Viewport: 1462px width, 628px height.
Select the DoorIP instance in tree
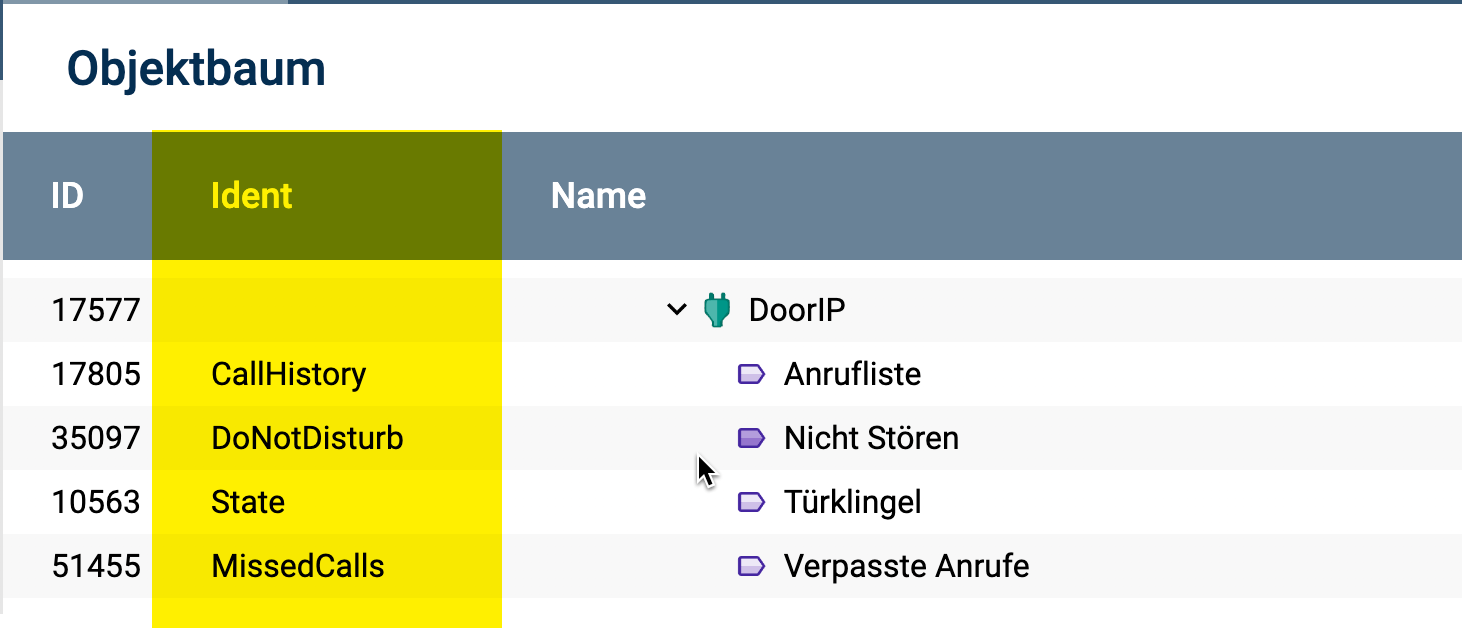(797, 310)
